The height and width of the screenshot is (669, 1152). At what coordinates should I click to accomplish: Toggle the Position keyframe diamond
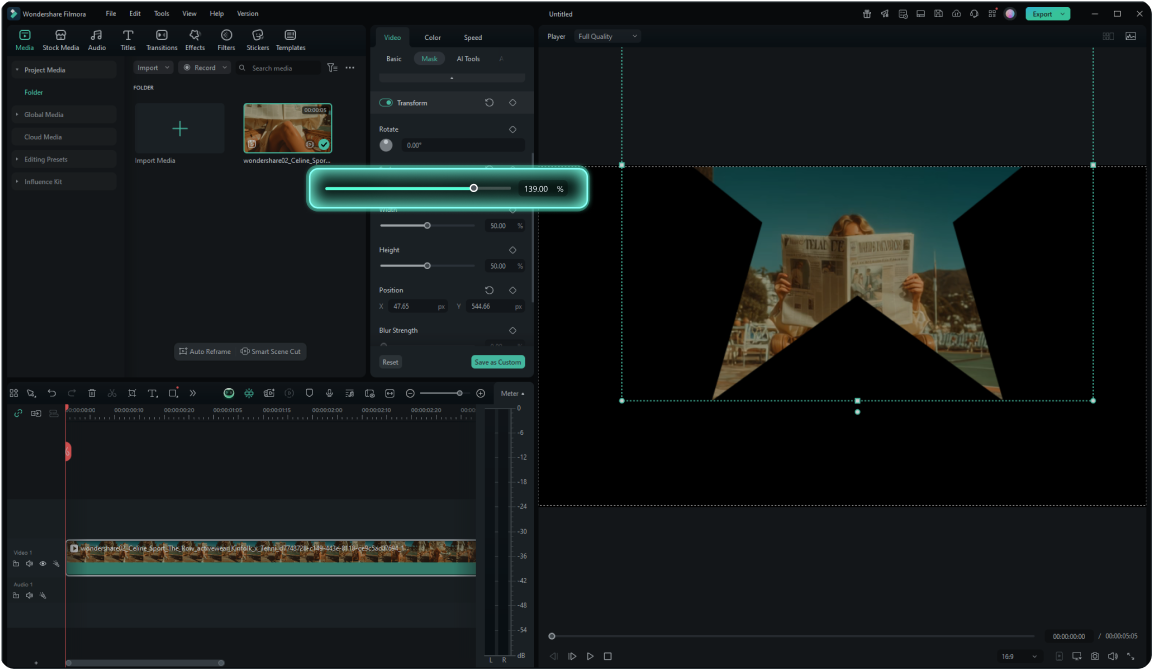[513, 290]
